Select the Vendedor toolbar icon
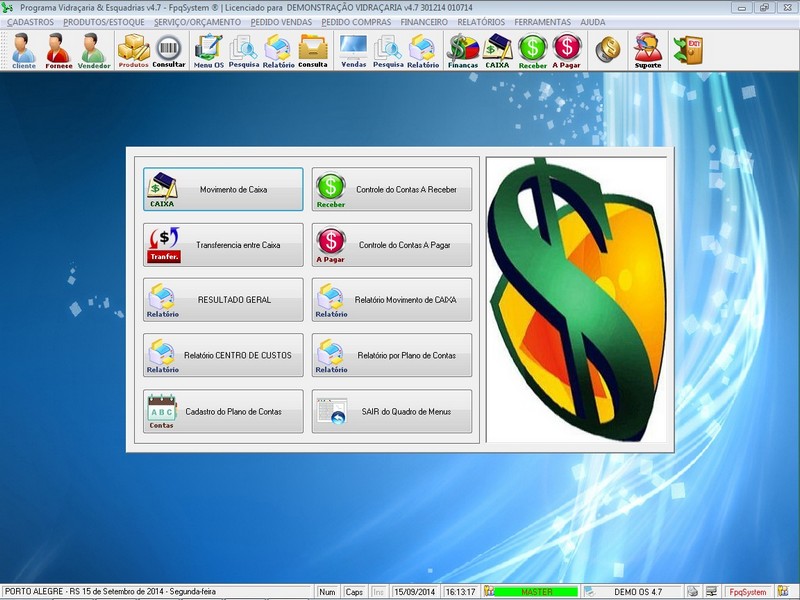Image resolution: width=800 pixels, height=600 pixels. (94, 49)
